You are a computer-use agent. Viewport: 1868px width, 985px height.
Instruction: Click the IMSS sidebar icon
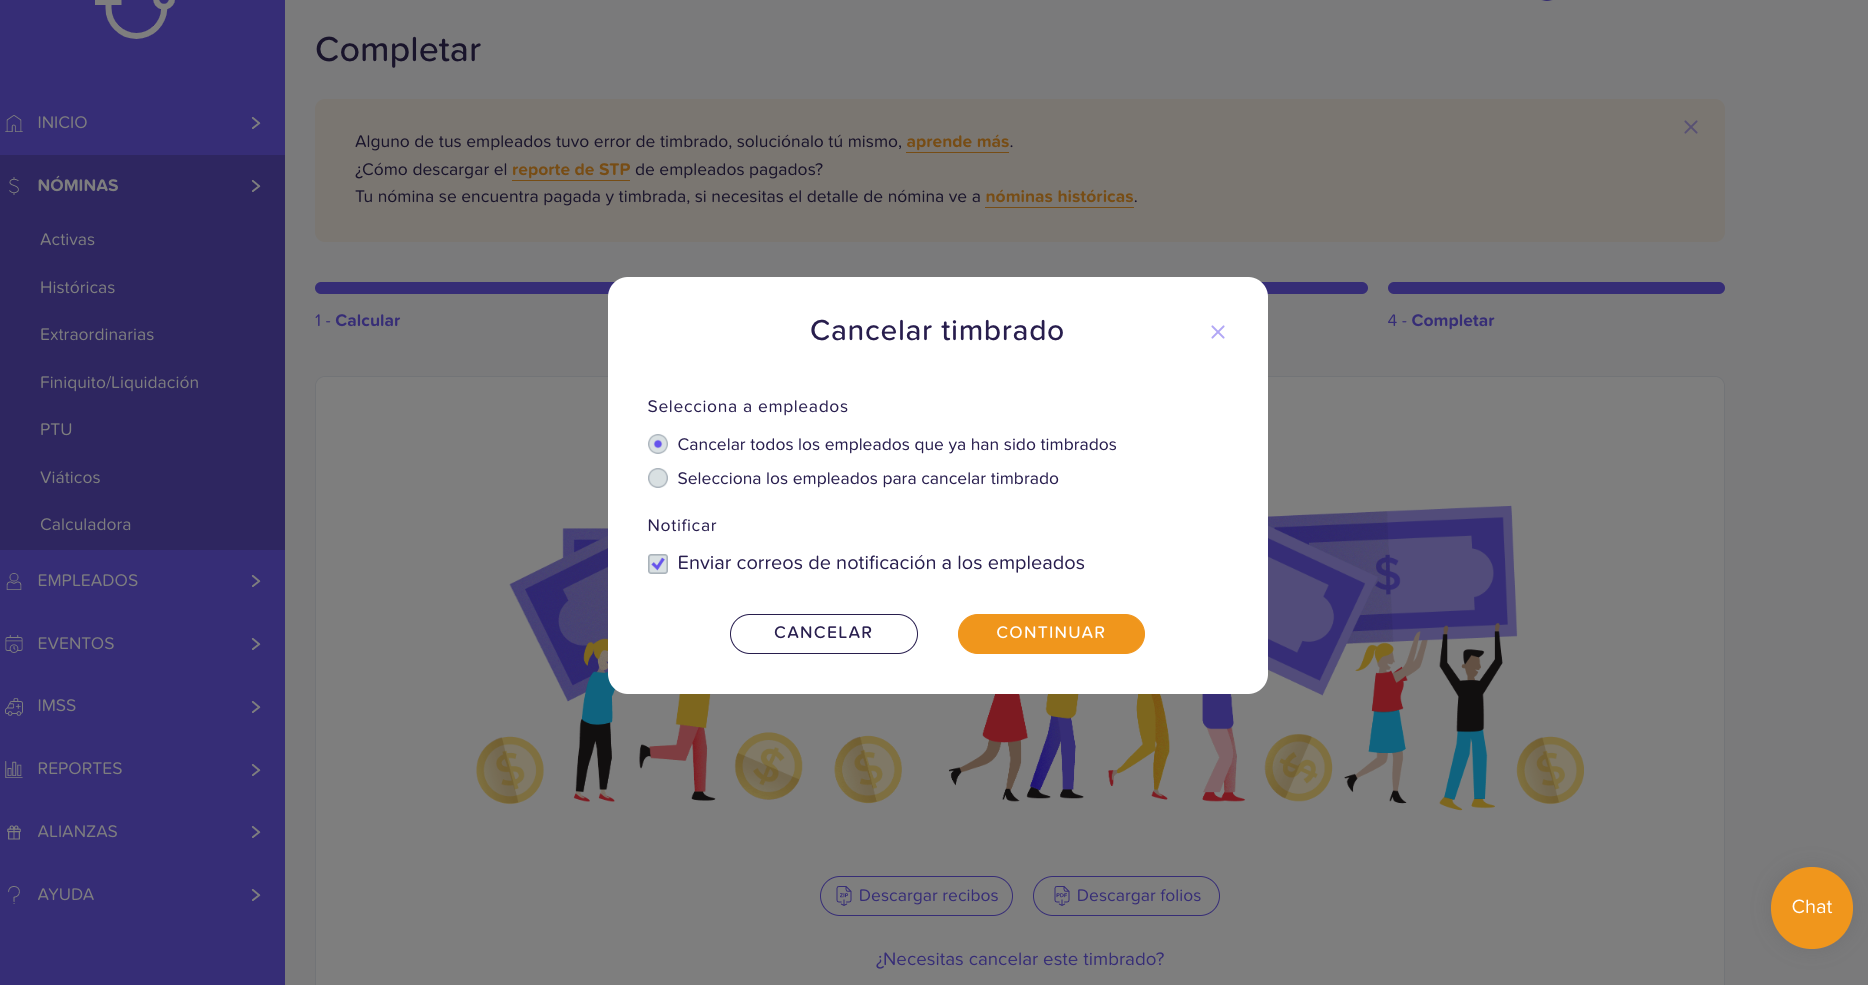click(x=14, y=707)
